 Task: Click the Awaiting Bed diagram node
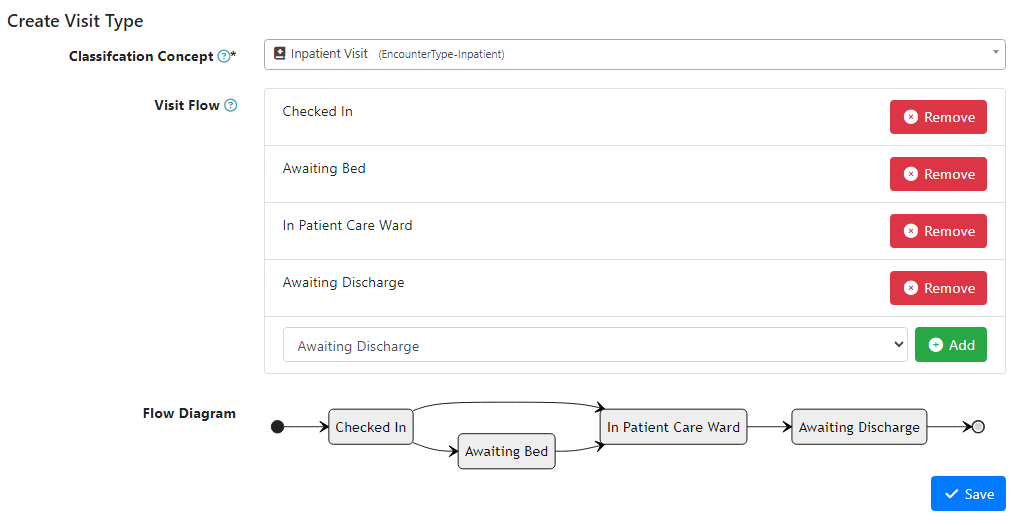(x=506, y=451)
